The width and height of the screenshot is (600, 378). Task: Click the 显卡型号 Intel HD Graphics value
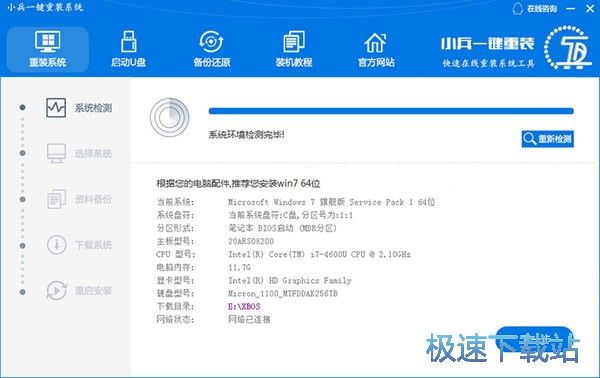click(290, 280)
